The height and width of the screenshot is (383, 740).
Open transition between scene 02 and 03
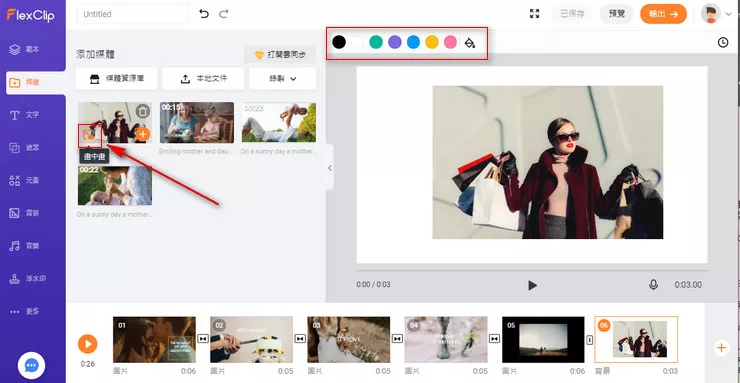click(x=300, y=339)
